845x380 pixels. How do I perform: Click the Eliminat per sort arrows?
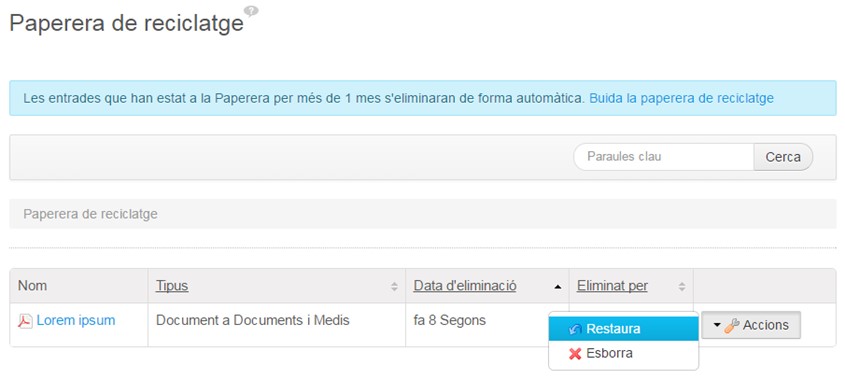point(682,287)
